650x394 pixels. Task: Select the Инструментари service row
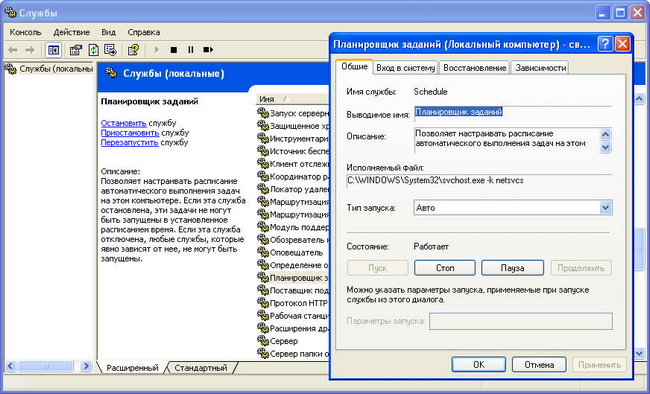click(x=293, y=139)
